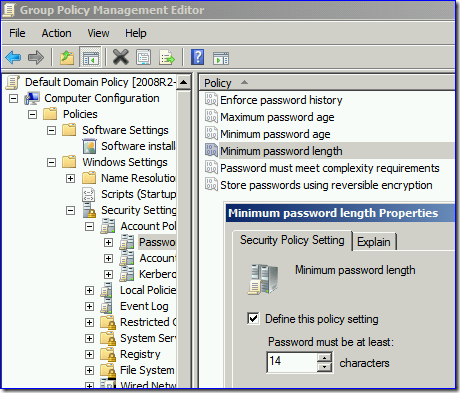The height and width of the screenshot is (393, 460).
Task: Expand the Account Lockout Policy node
Action: point(108,258)
